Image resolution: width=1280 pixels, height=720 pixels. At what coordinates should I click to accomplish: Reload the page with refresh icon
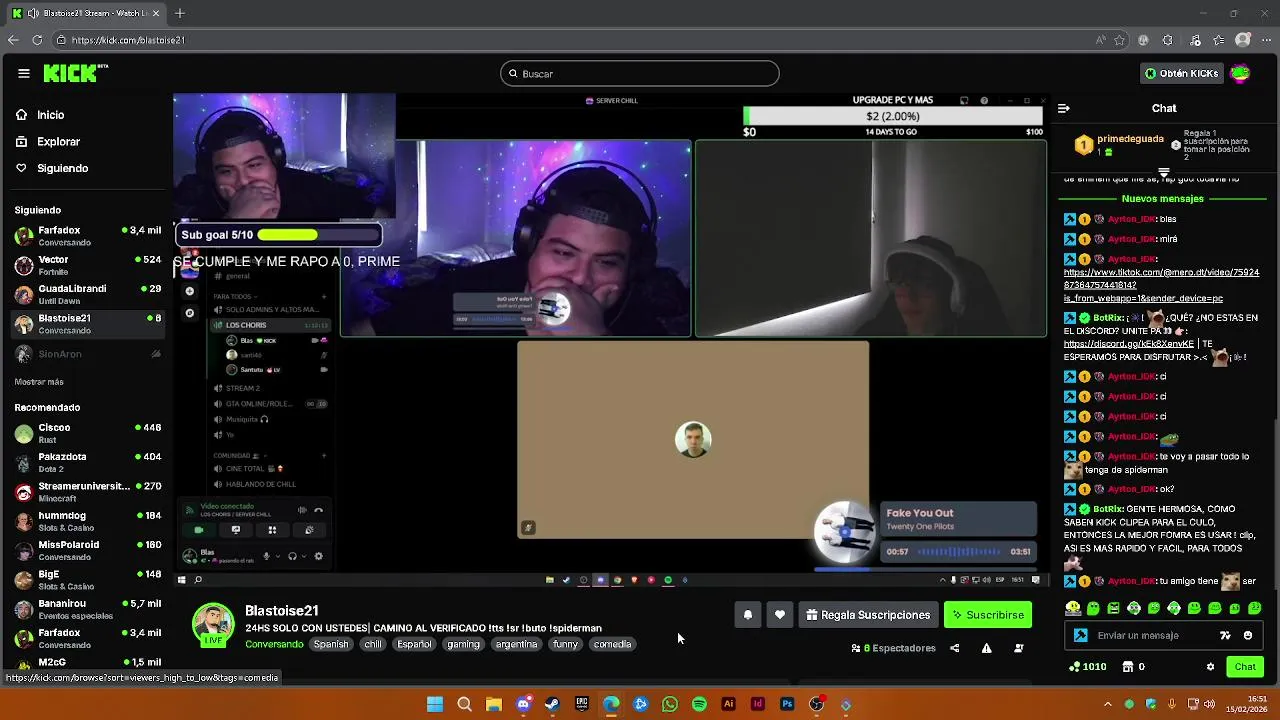pyautogui.click(x=37, y=40)
